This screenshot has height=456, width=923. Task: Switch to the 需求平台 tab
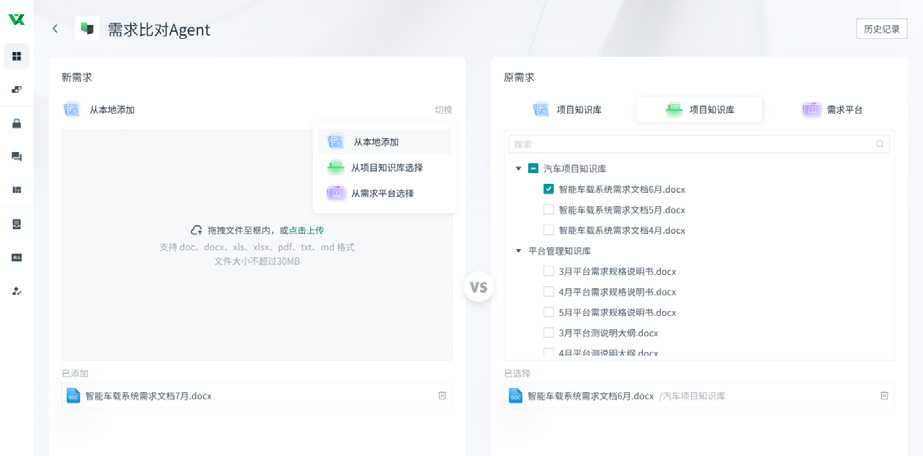point(832,110)
